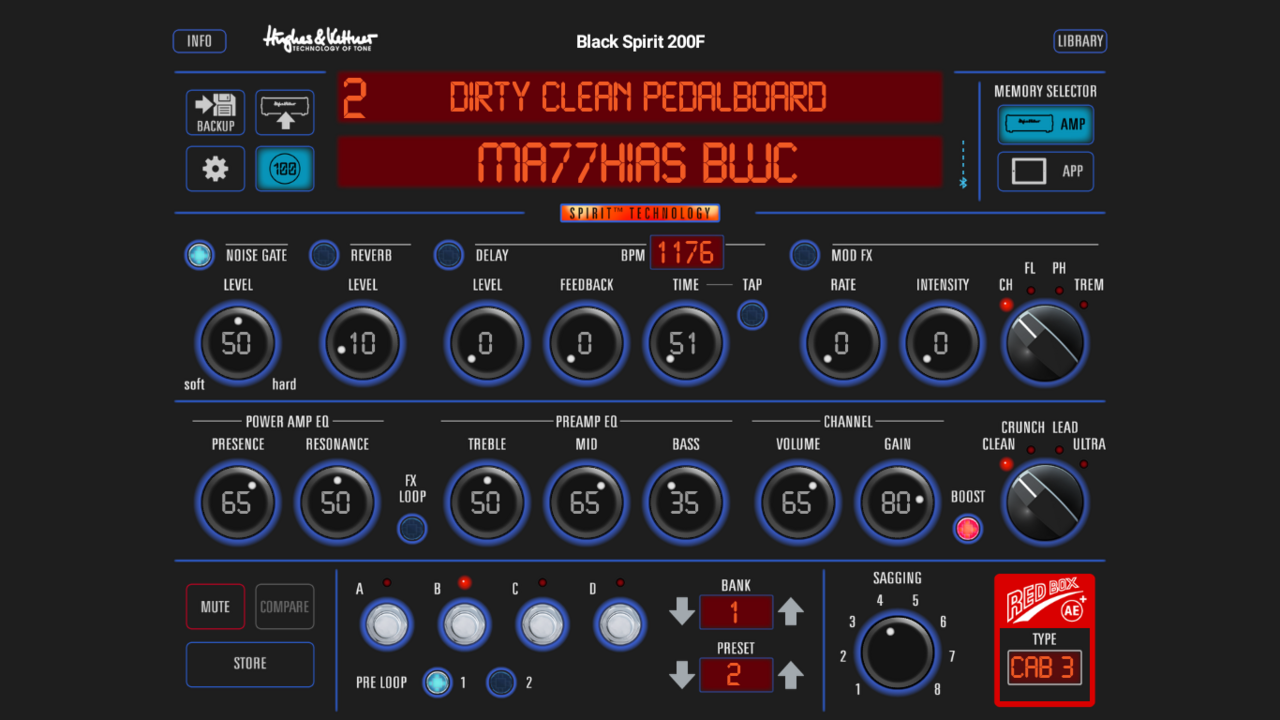Click the Bank number display
Screen dimensions: 1280x720
click(x=736, y=611)
